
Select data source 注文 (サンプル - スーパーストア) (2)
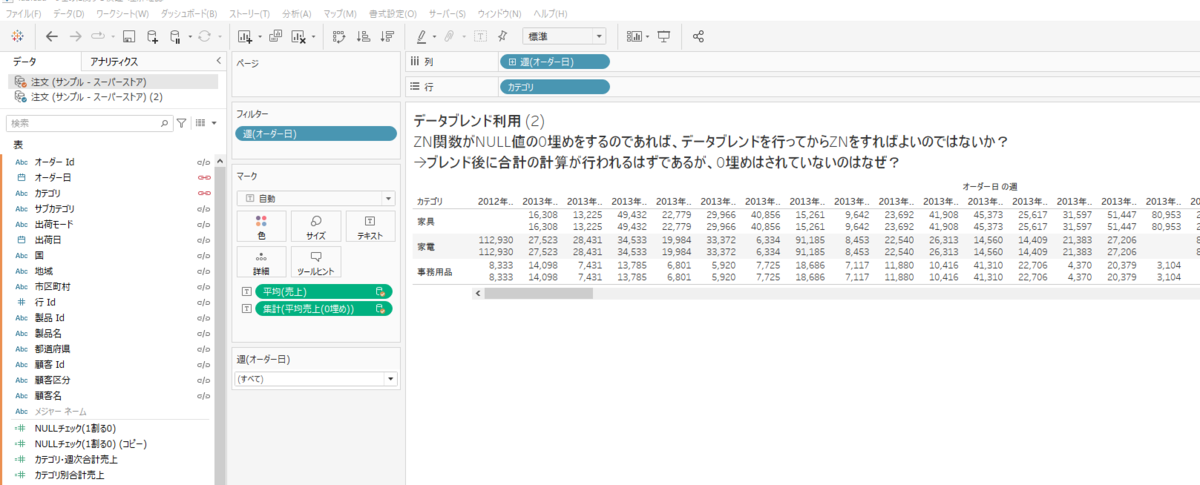point(96,97)
